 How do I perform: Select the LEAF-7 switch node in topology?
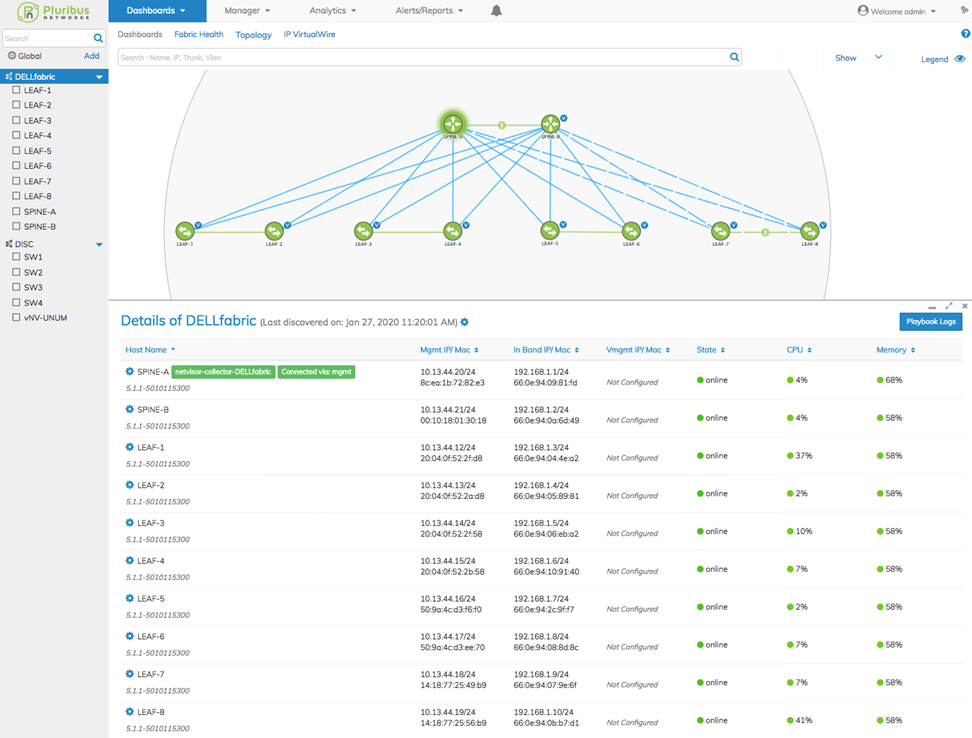720,231
